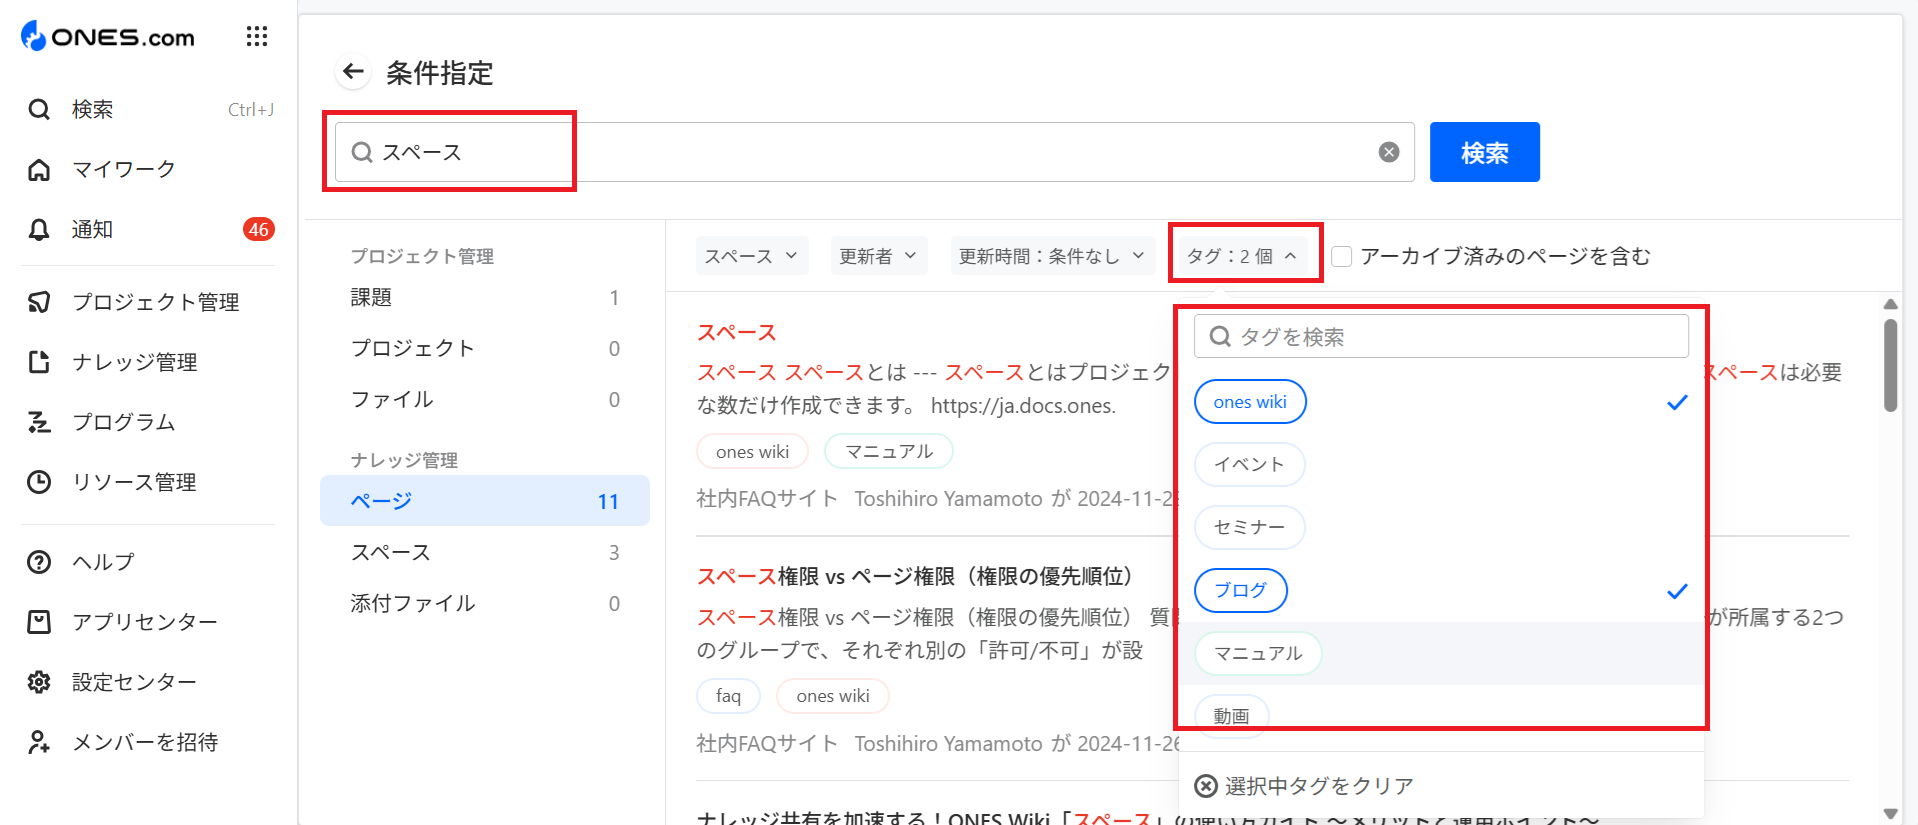1918x825 pixels.
Task: Open the 更新時間：条件なし dropdown
Action: pos(1052,256)
